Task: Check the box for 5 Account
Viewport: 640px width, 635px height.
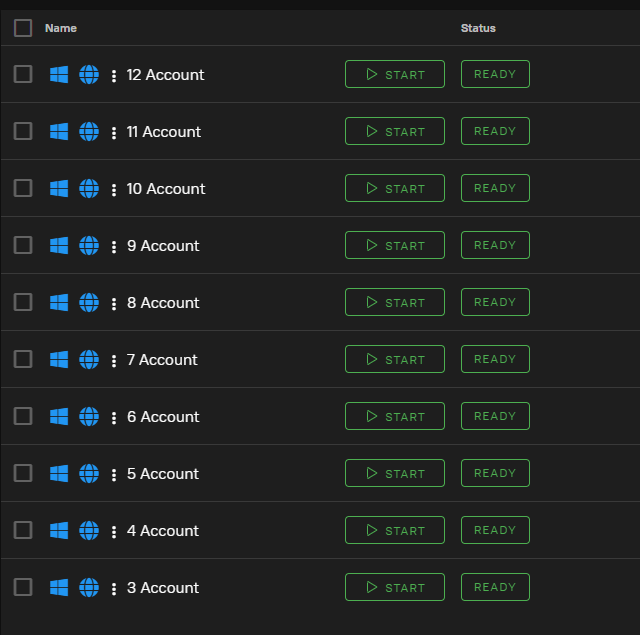Action: coord(23,473)
